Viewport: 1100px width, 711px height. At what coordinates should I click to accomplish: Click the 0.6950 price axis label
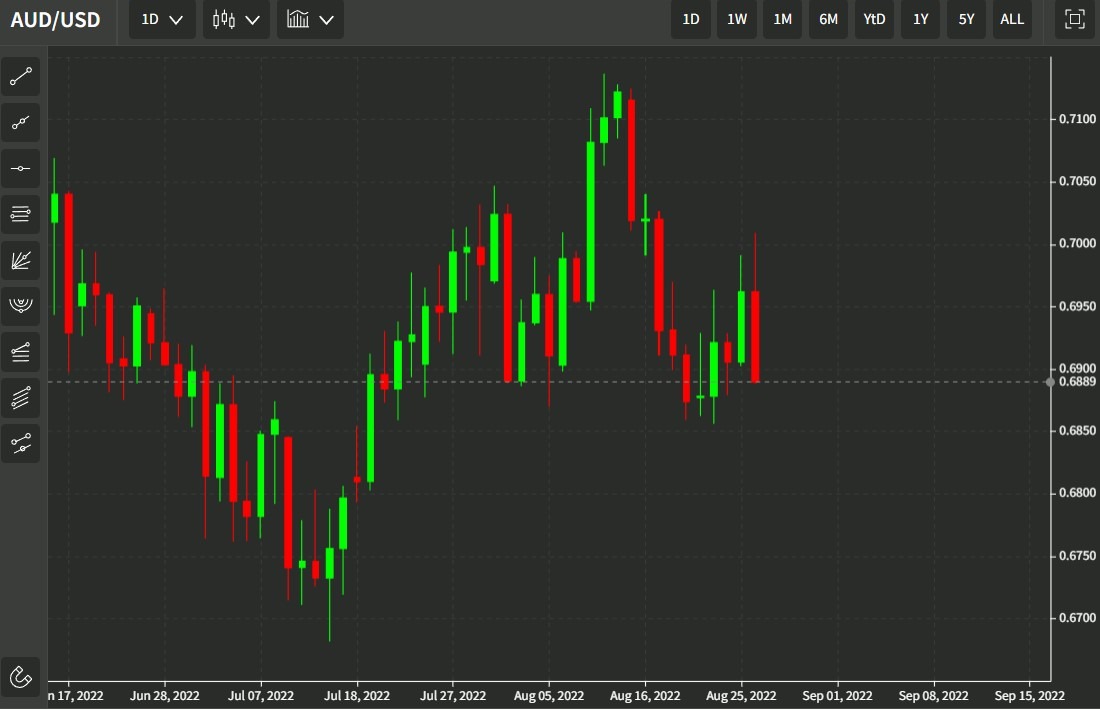coord(1077,306)
